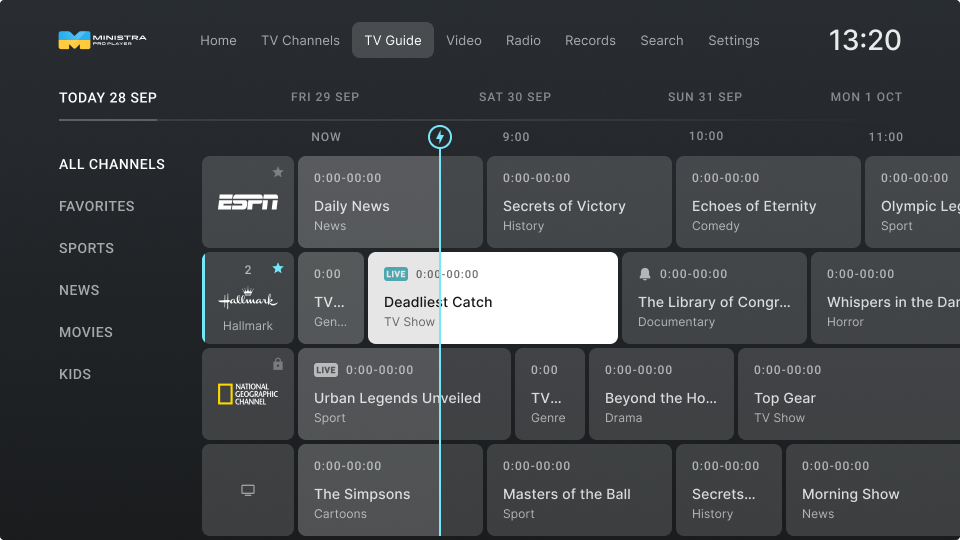This screenshot has width=960, height=540.
Task: Open the Search page
Action: [x=661, y=41]
